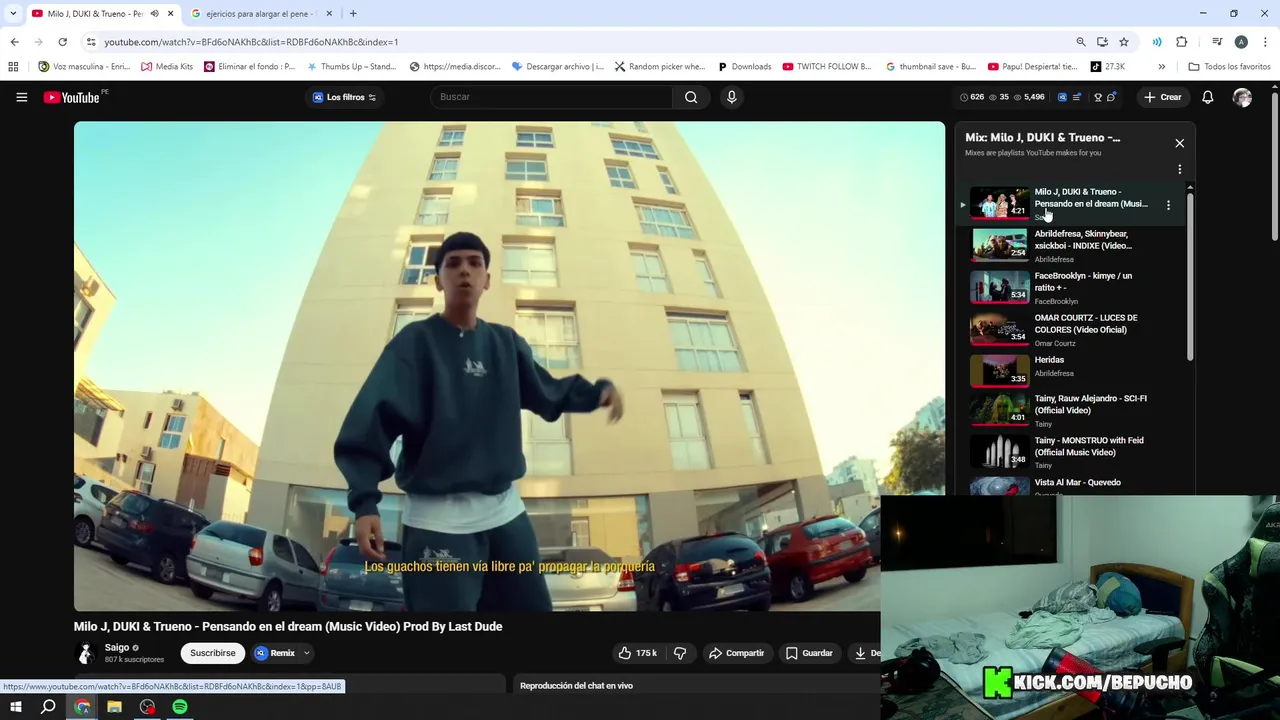Screen dimensions: 1280x720
Task: Start voice search with microphone icon
Action: point(731,97)
